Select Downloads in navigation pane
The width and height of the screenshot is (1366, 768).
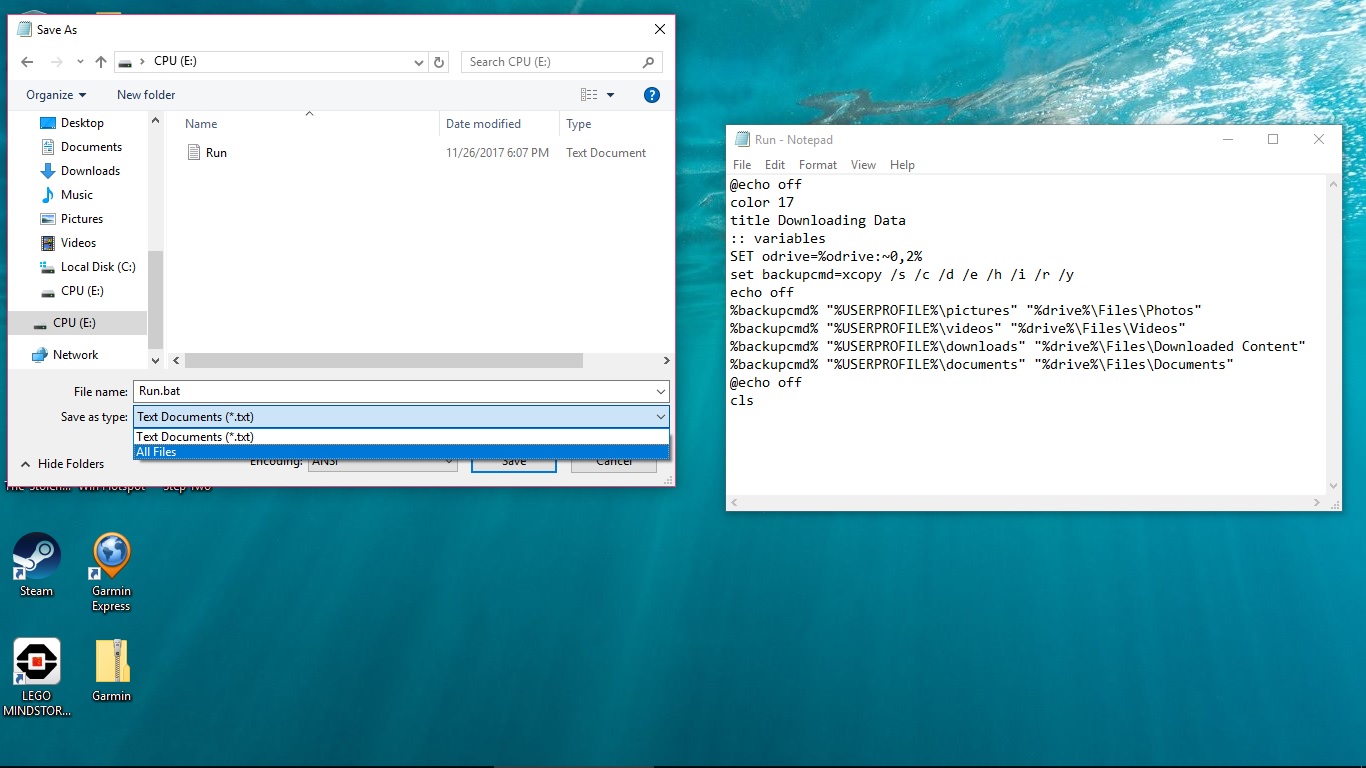click(x=90, y=171)
